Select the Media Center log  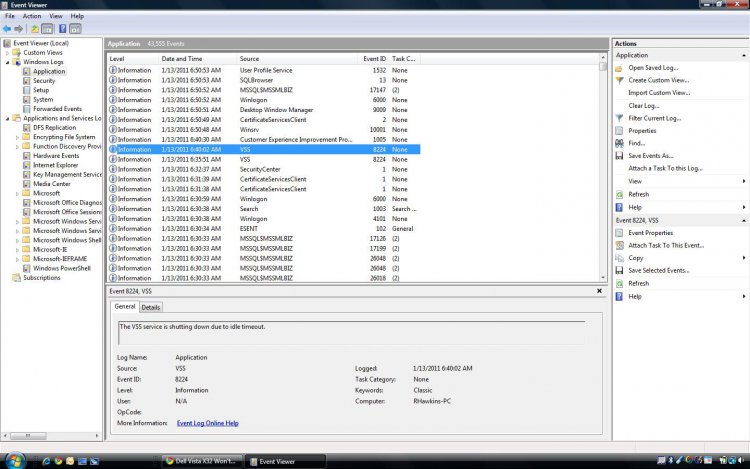click(52, 184)
